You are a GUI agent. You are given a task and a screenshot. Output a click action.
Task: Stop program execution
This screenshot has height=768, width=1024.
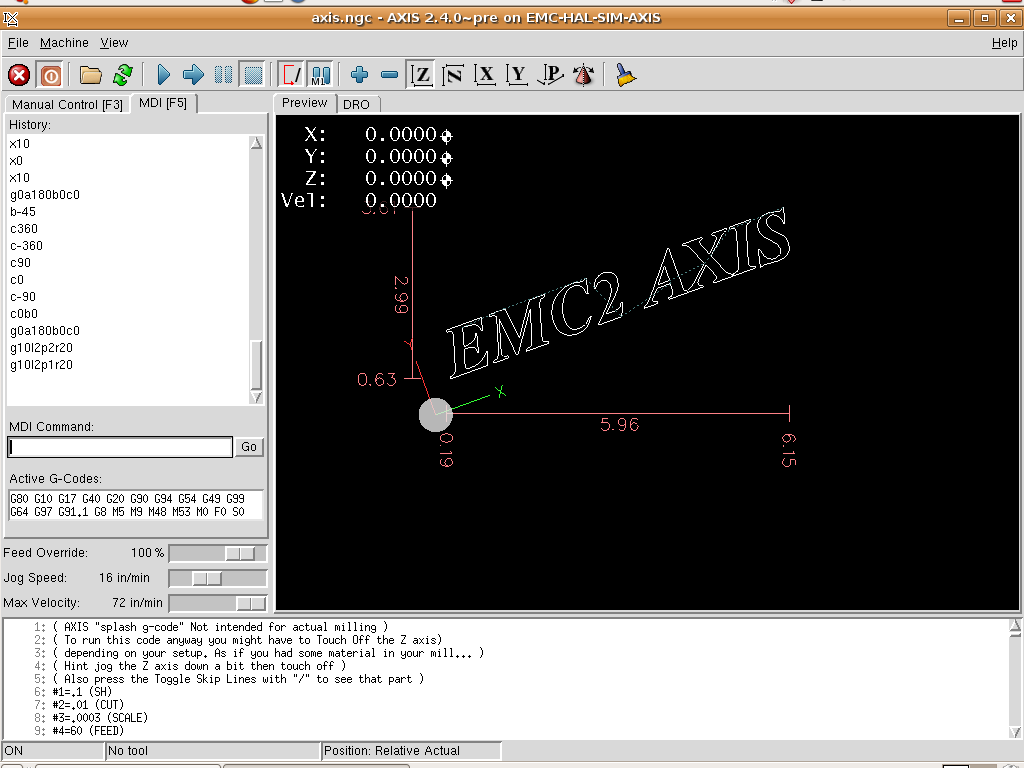(x=253, y=75)
